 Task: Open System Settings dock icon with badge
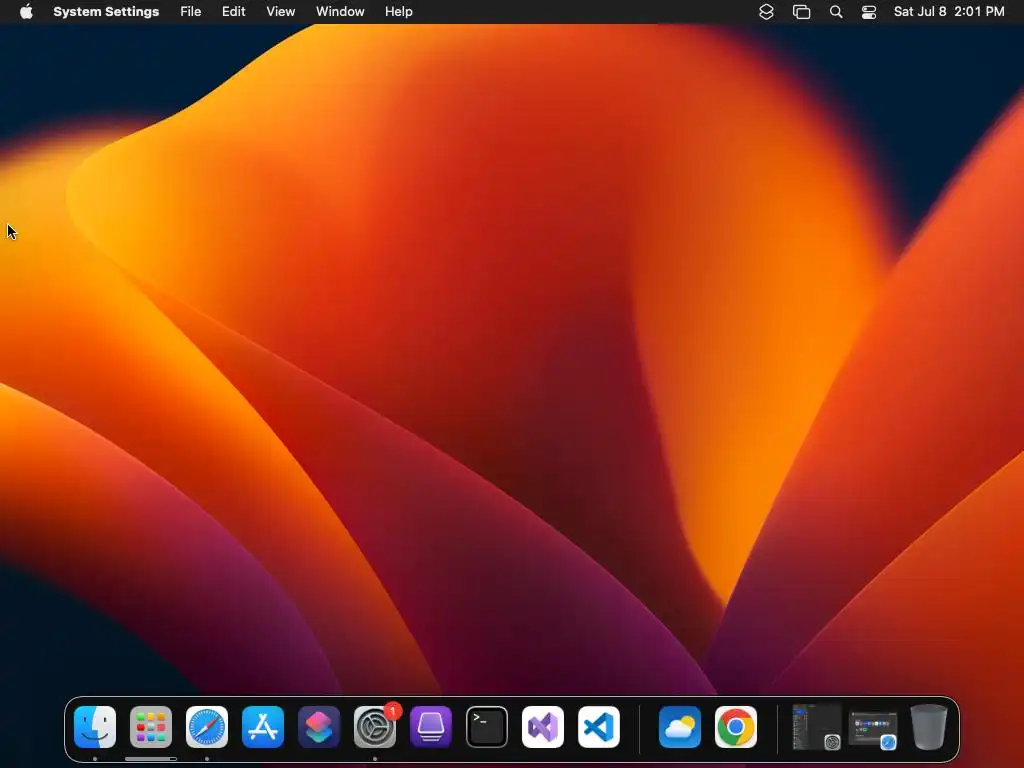[x=375, y=727]
